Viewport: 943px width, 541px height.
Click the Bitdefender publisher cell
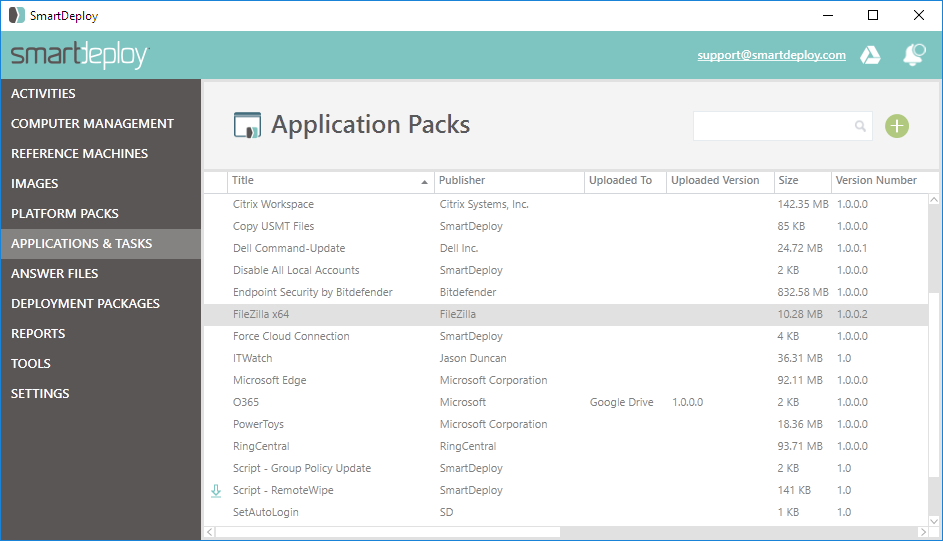point(468,292)
